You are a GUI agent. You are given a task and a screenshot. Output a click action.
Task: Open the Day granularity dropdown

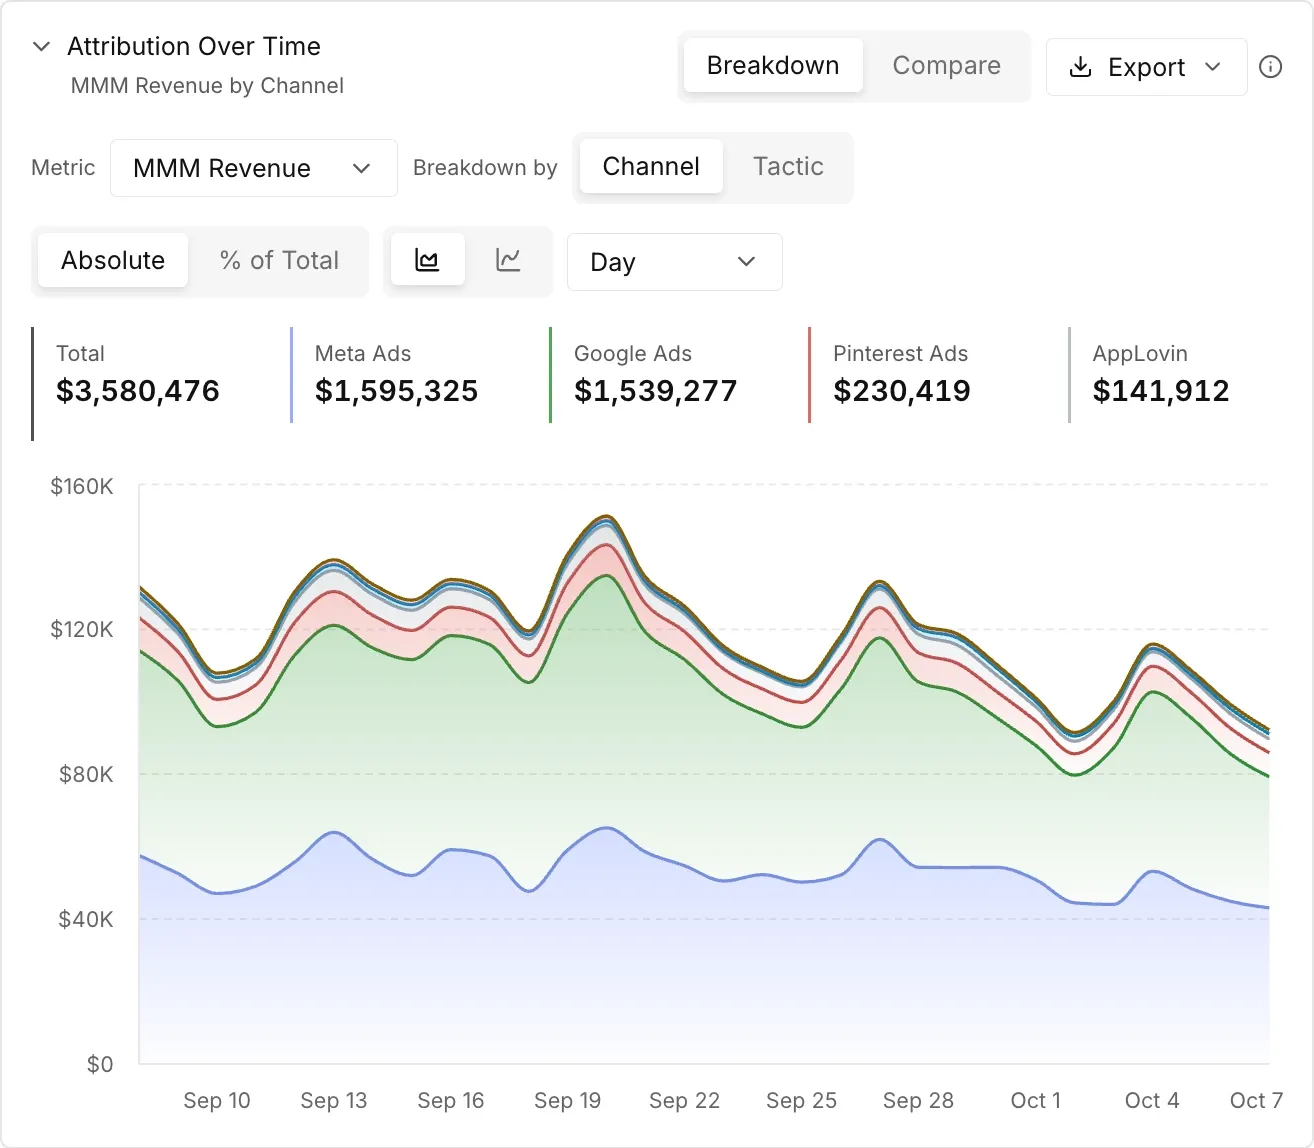(x=675, y=262)
